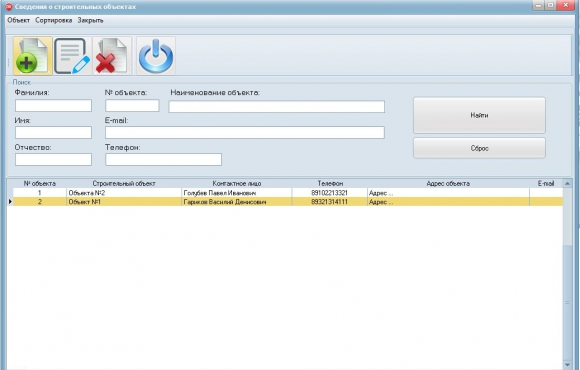Click the add new object icon

(x=33, y=56)
